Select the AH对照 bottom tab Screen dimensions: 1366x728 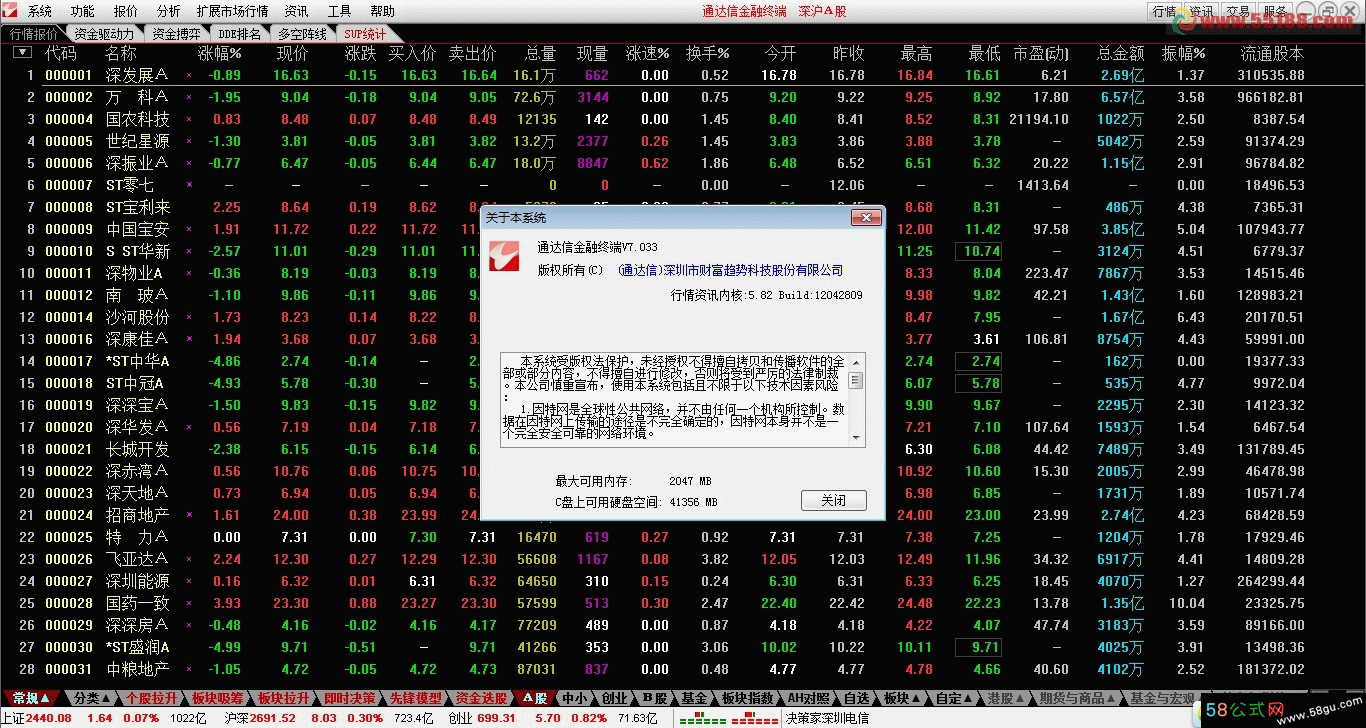pos(809,698)
